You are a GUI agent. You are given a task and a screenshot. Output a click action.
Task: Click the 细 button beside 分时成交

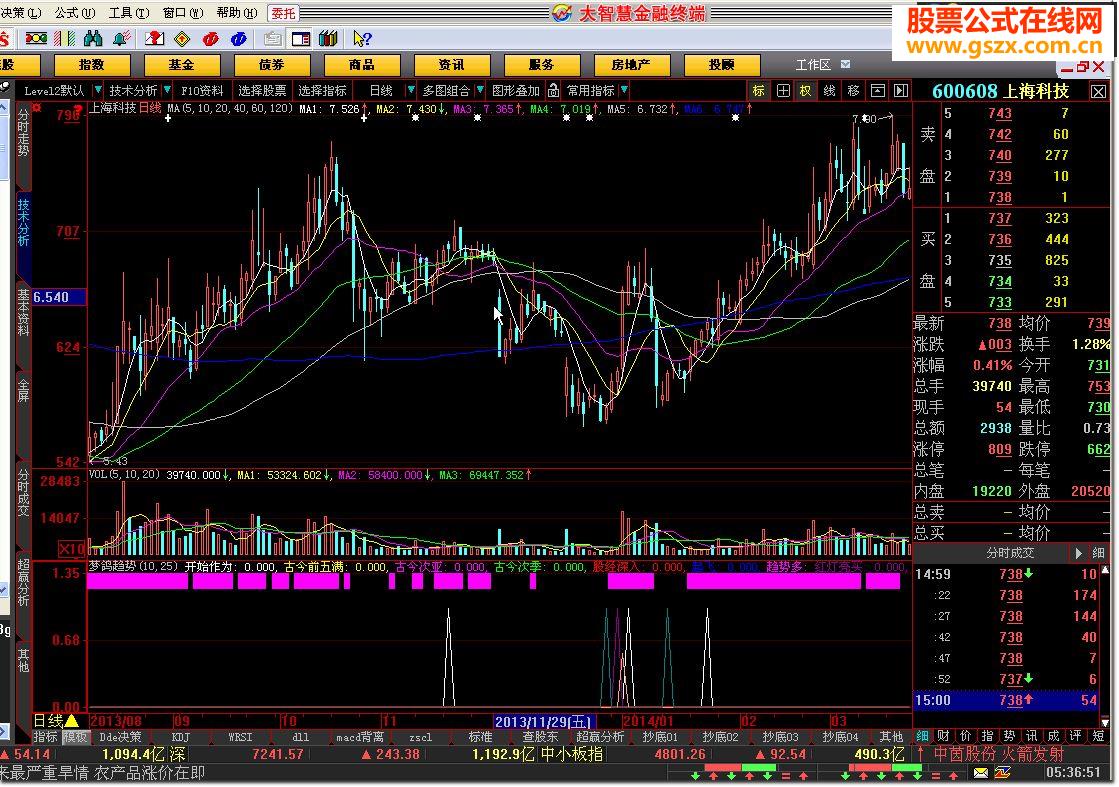1098,553
